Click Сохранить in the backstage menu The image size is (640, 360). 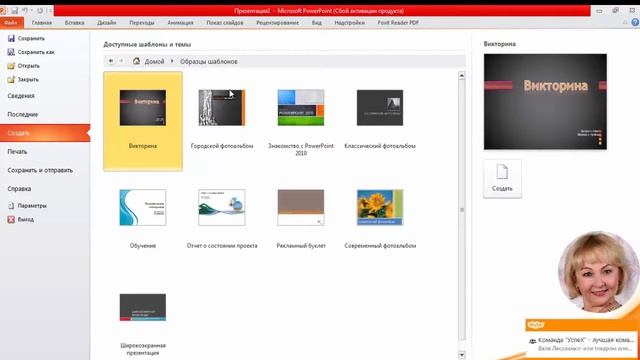26,38
